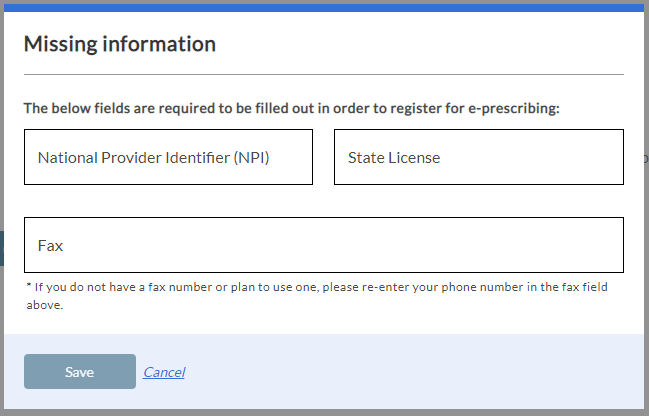The width and height of the screenshot is (649, 416).
Task: Click the National Provider Identifier (NPI) field
Action: 168,157
